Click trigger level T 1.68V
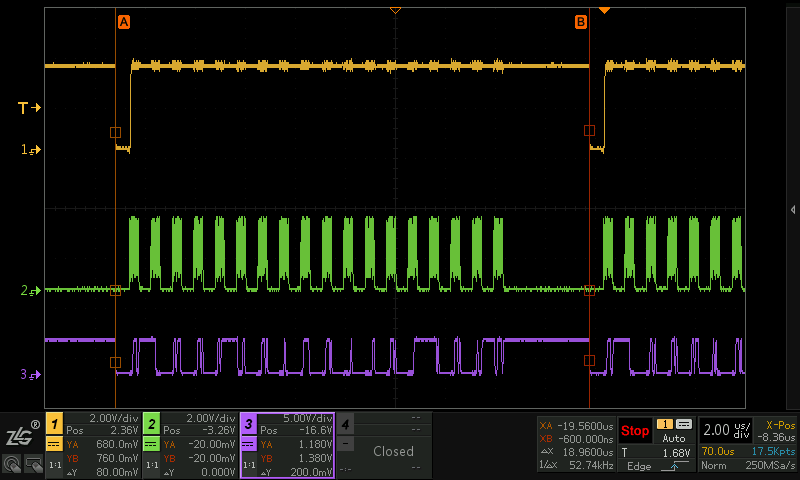 point(656,452)
